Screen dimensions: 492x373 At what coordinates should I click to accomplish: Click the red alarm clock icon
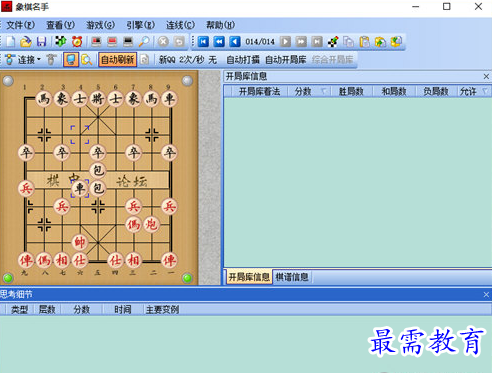pos(77,42)
